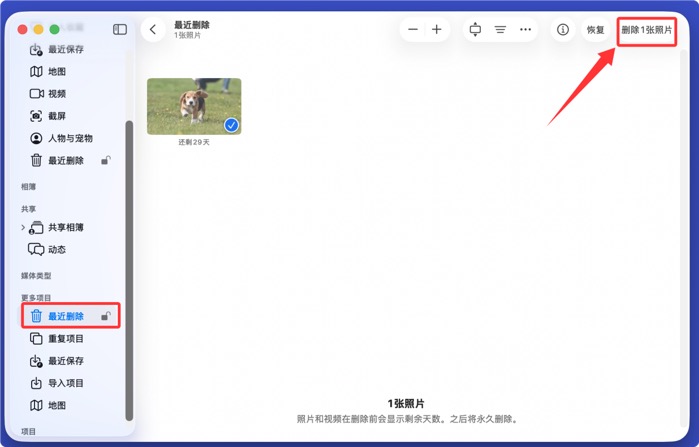Open the three-dot more options menu
699x447 pixels.
click(526, 30)
